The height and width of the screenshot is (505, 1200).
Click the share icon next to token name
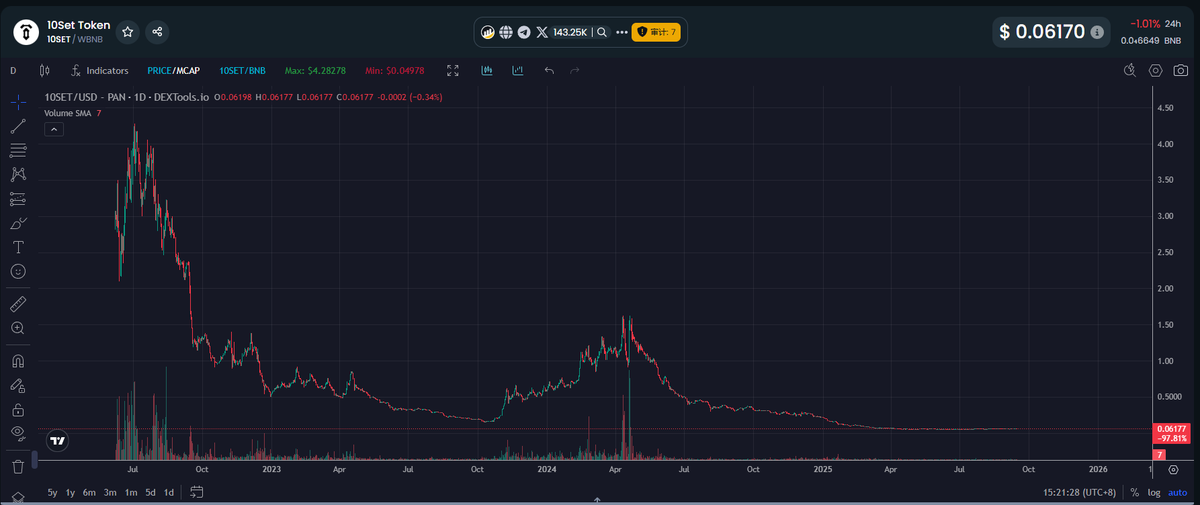(x=157, y=32)
